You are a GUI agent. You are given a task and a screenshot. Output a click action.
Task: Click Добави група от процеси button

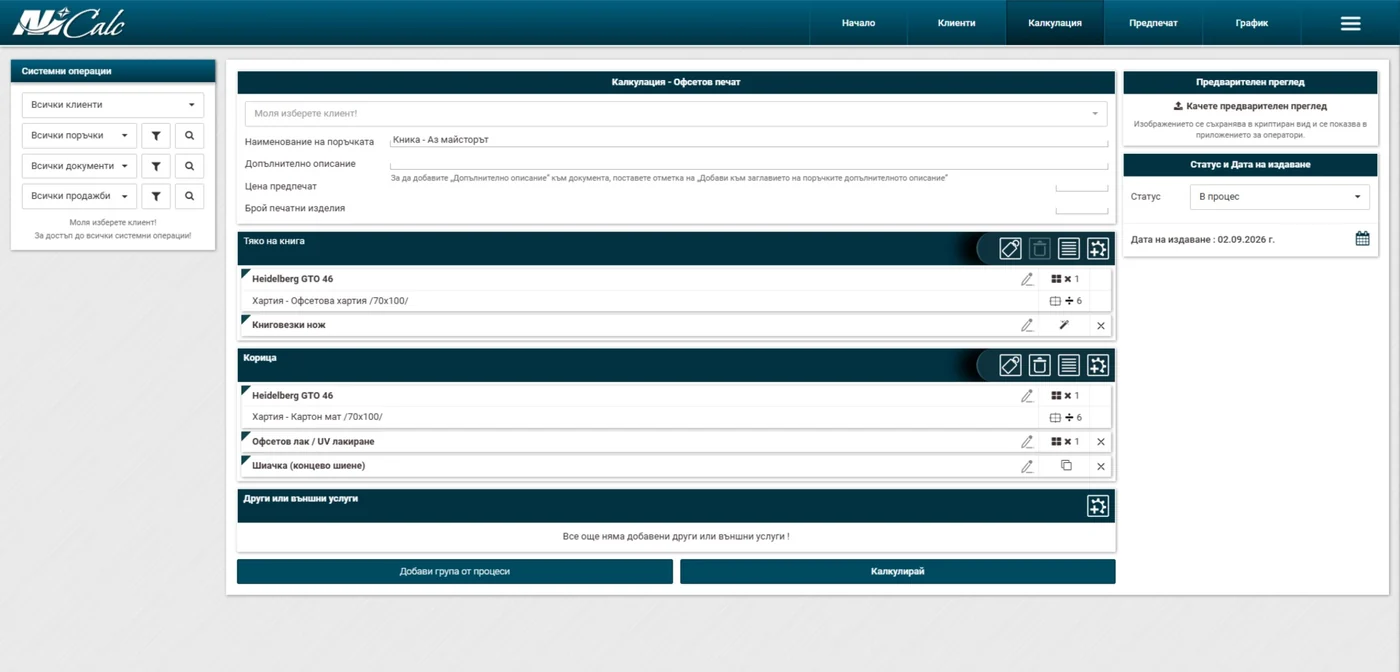tap(455, 572)
